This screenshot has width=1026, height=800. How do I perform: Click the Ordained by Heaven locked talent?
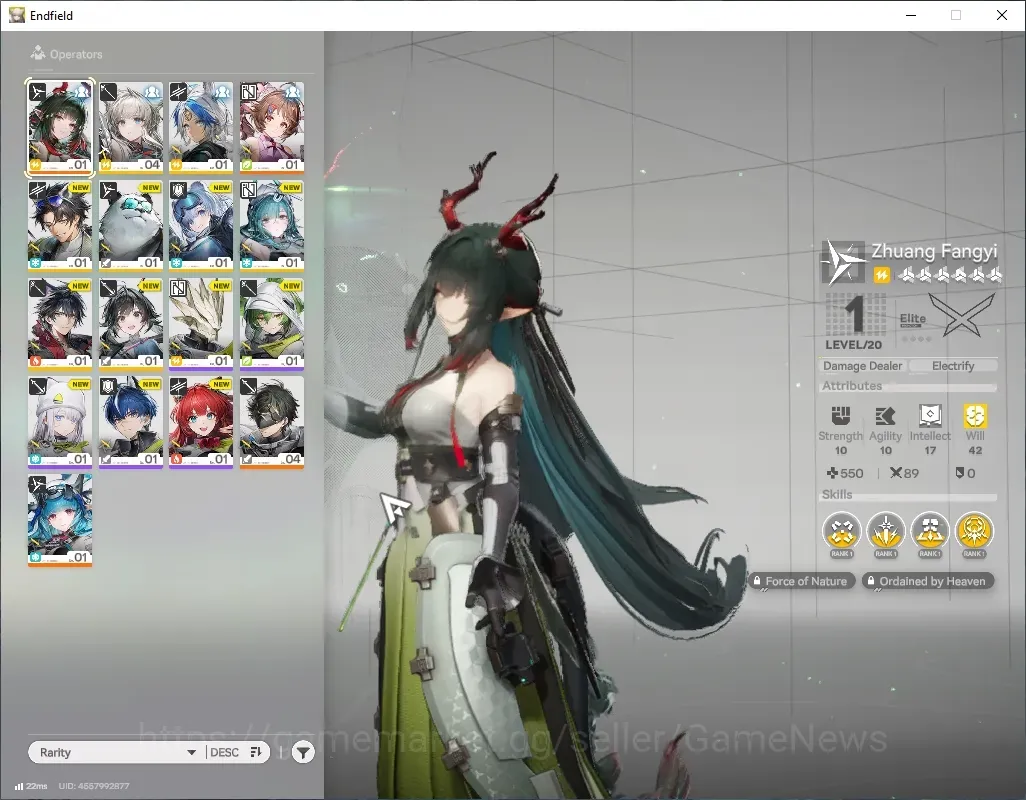point(928,581)
